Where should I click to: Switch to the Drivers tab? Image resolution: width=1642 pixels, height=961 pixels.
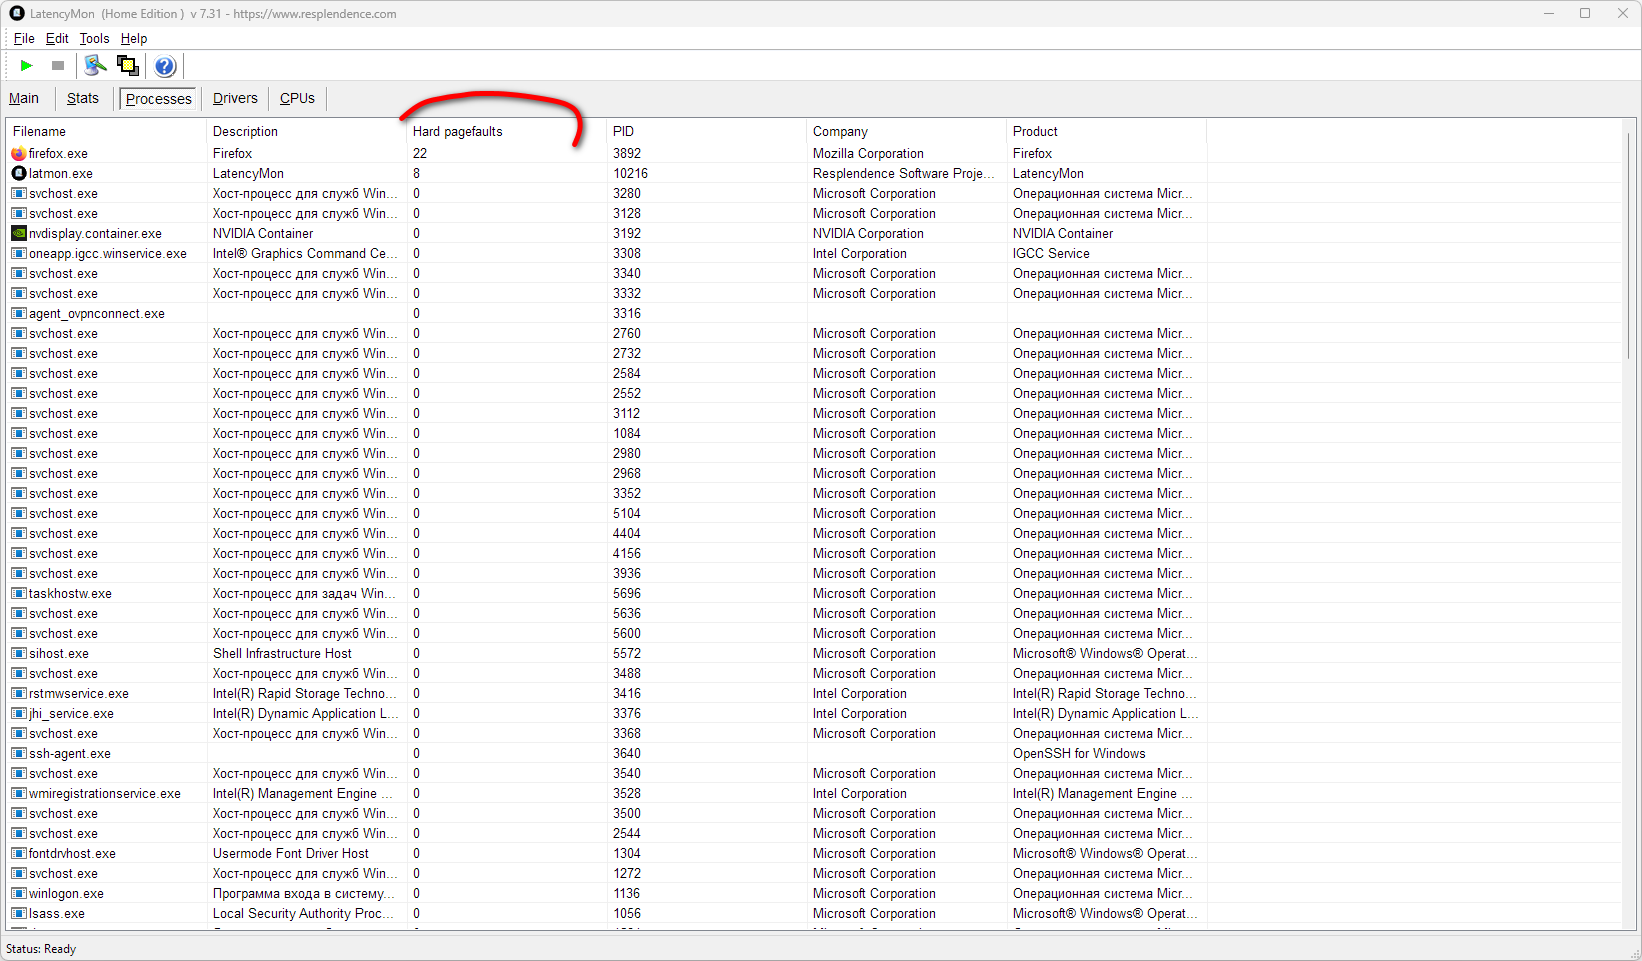tap(235, 98)
